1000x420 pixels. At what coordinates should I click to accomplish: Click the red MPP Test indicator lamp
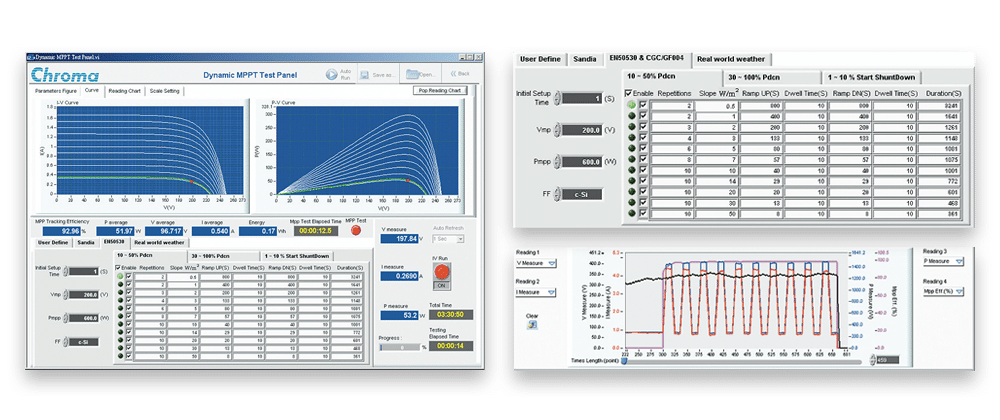coord(356,231)
